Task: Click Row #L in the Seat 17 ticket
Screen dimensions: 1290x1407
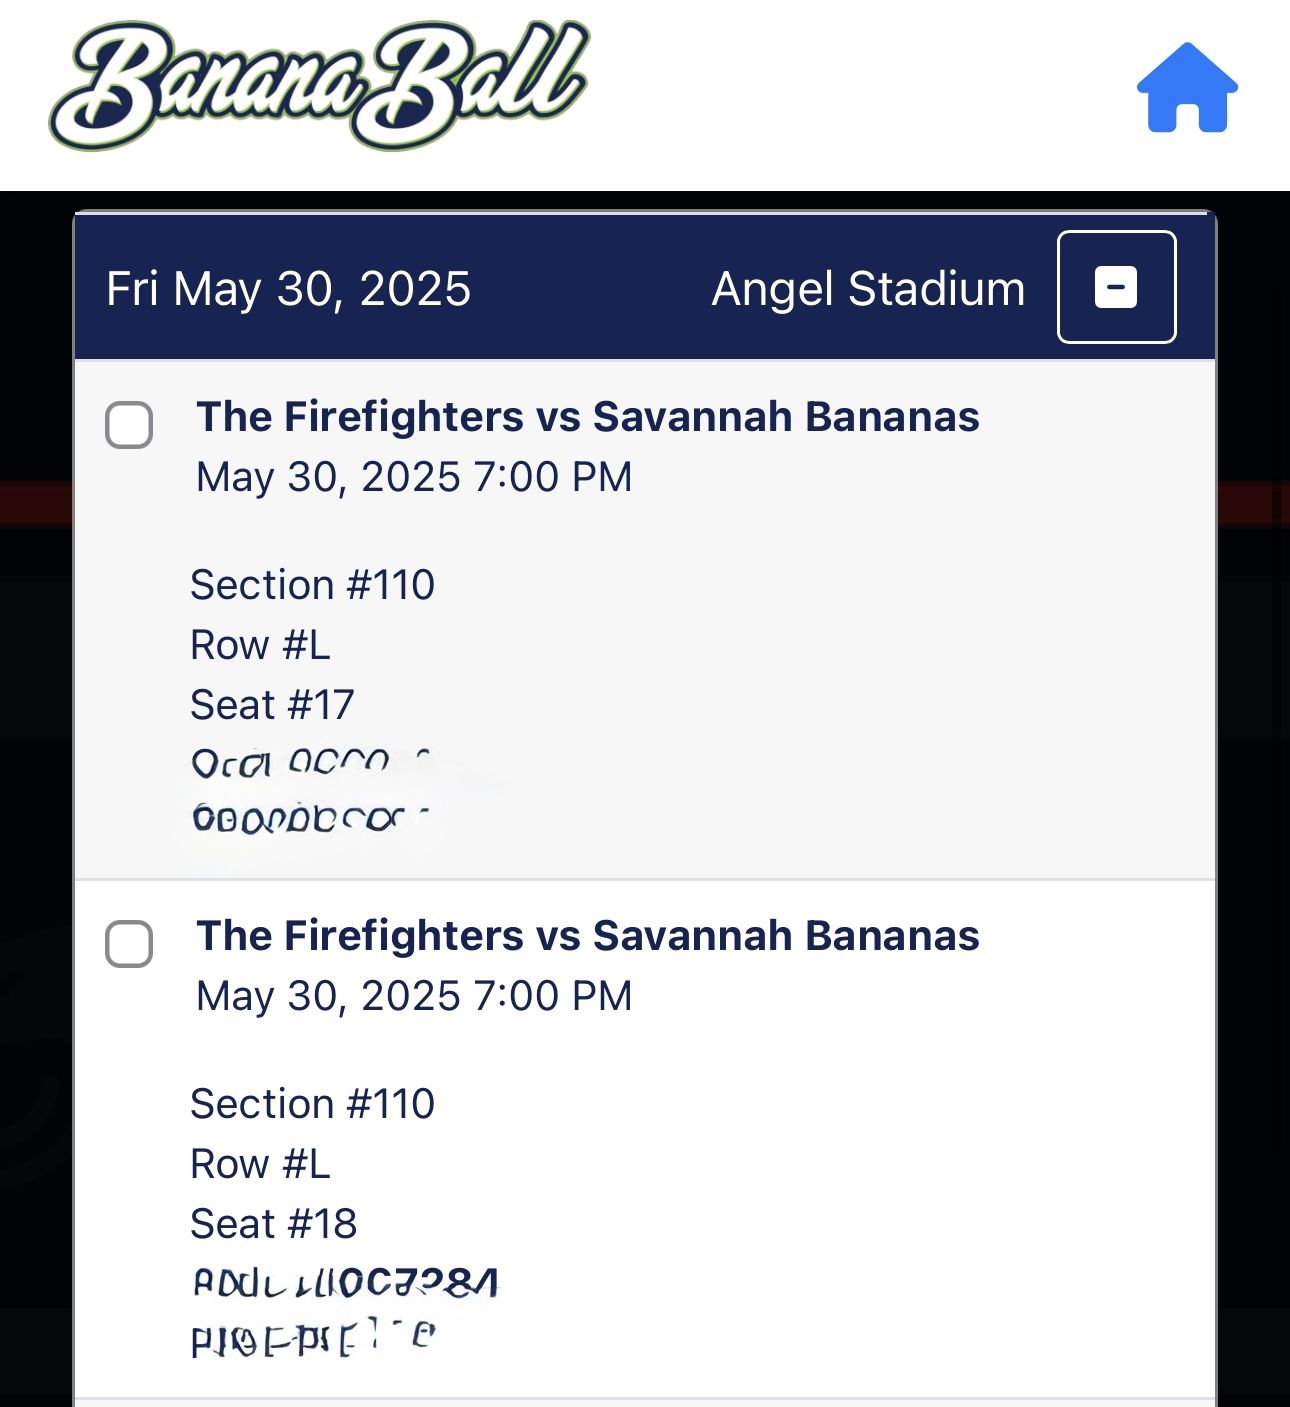Action: pos(260,645)
